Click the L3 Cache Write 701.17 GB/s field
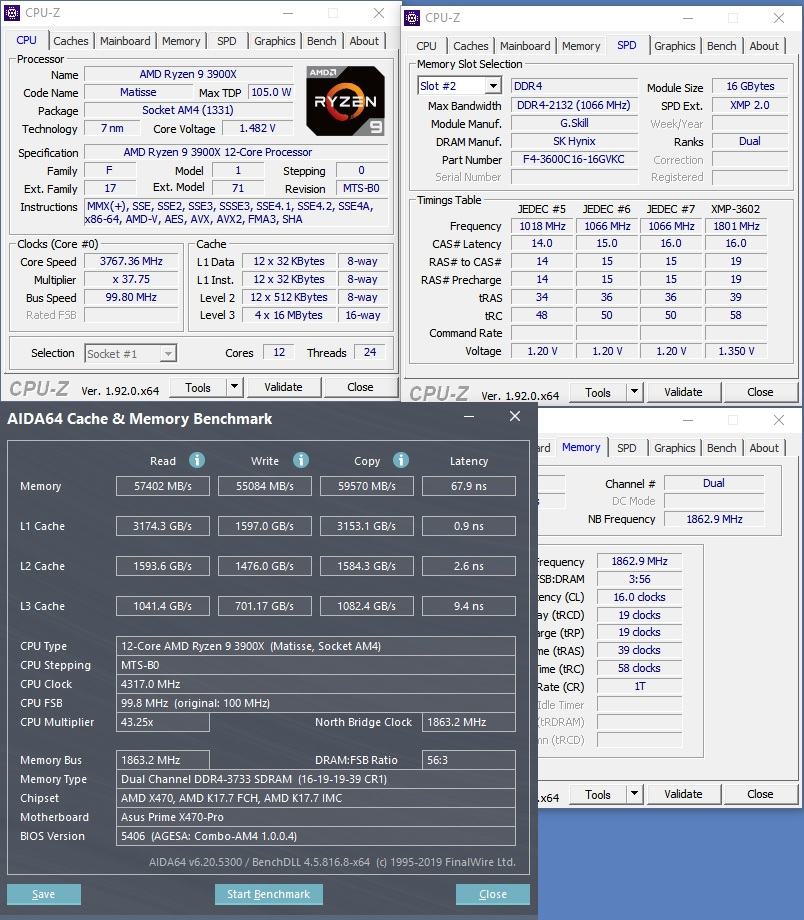The height and width of the screenshot is (920, 804). pyautogui.click(x=264, y=606)
